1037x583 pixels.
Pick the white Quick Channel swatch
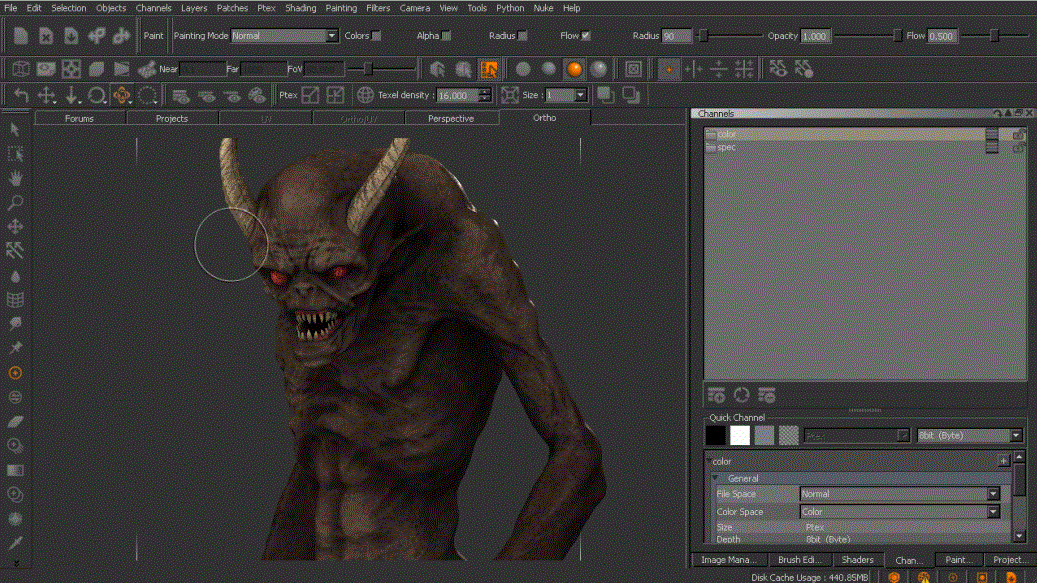coord(740,436)
